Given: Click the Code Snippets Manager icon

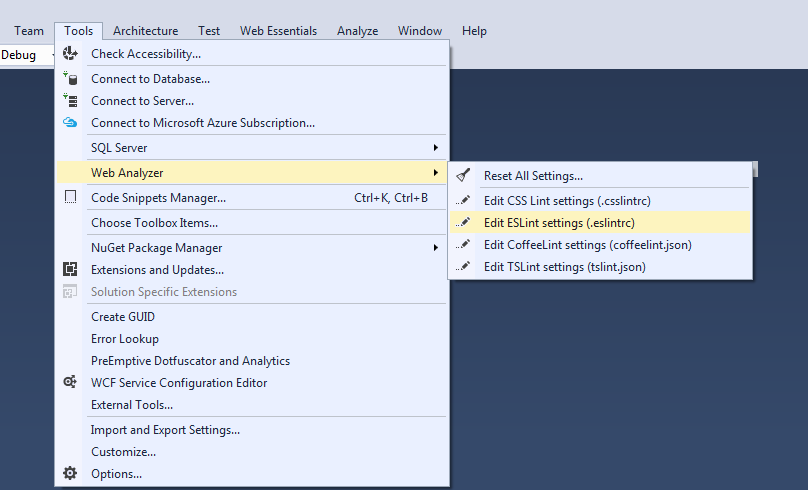Looking at the screenshot, I should [x=70, y=197].
